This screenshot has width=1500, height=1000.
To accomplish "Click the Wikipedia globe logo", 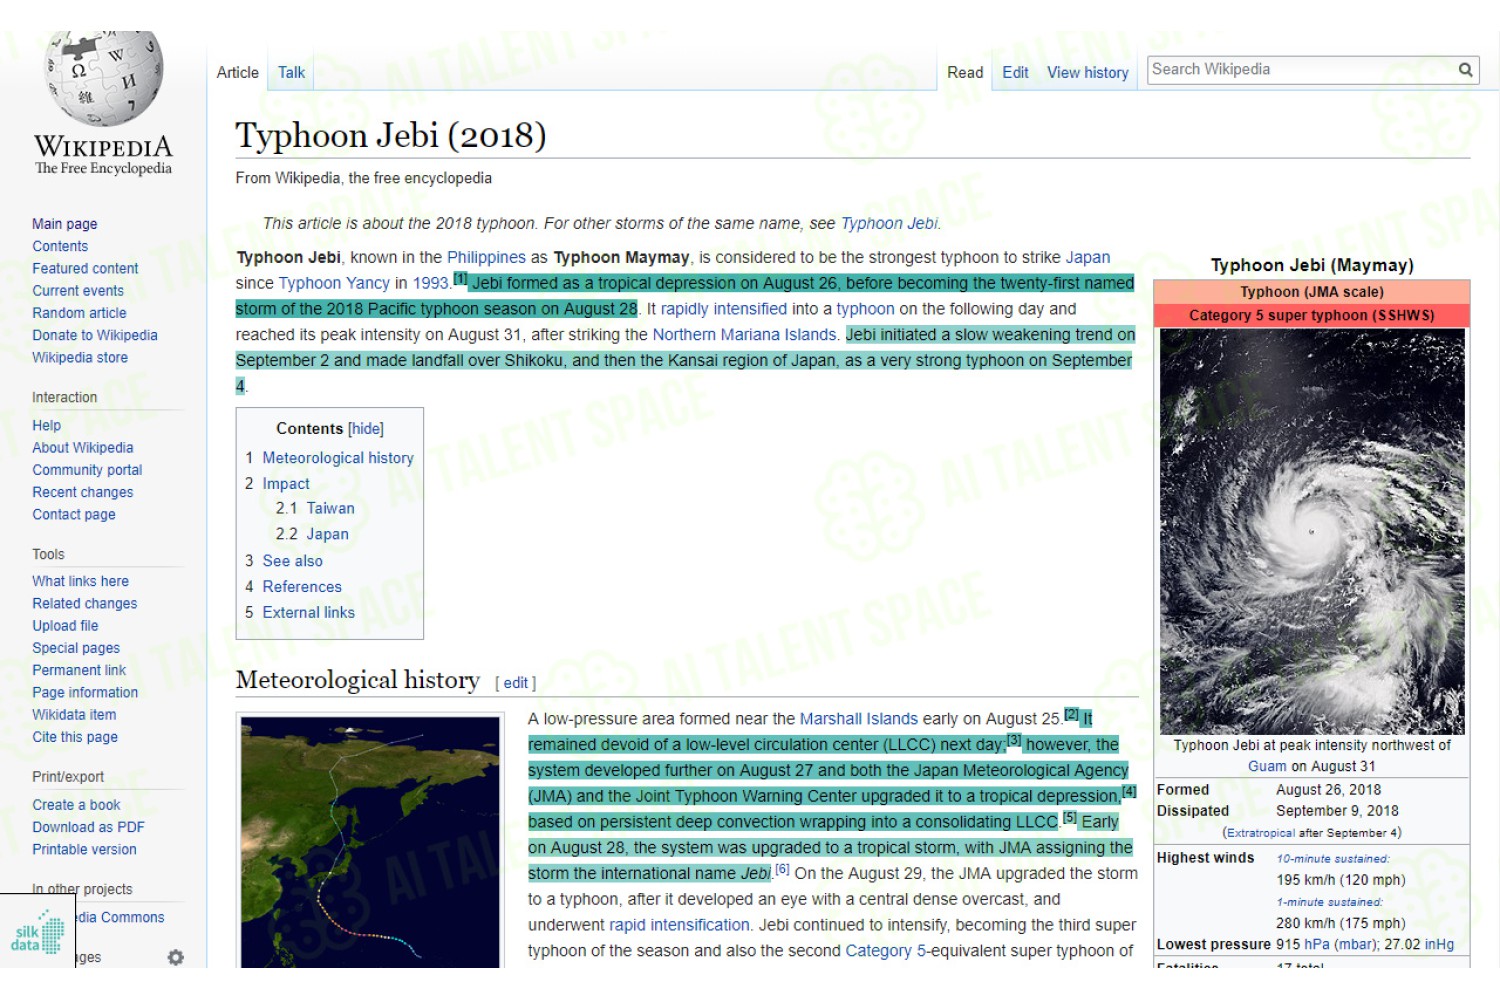I will 104,78.
